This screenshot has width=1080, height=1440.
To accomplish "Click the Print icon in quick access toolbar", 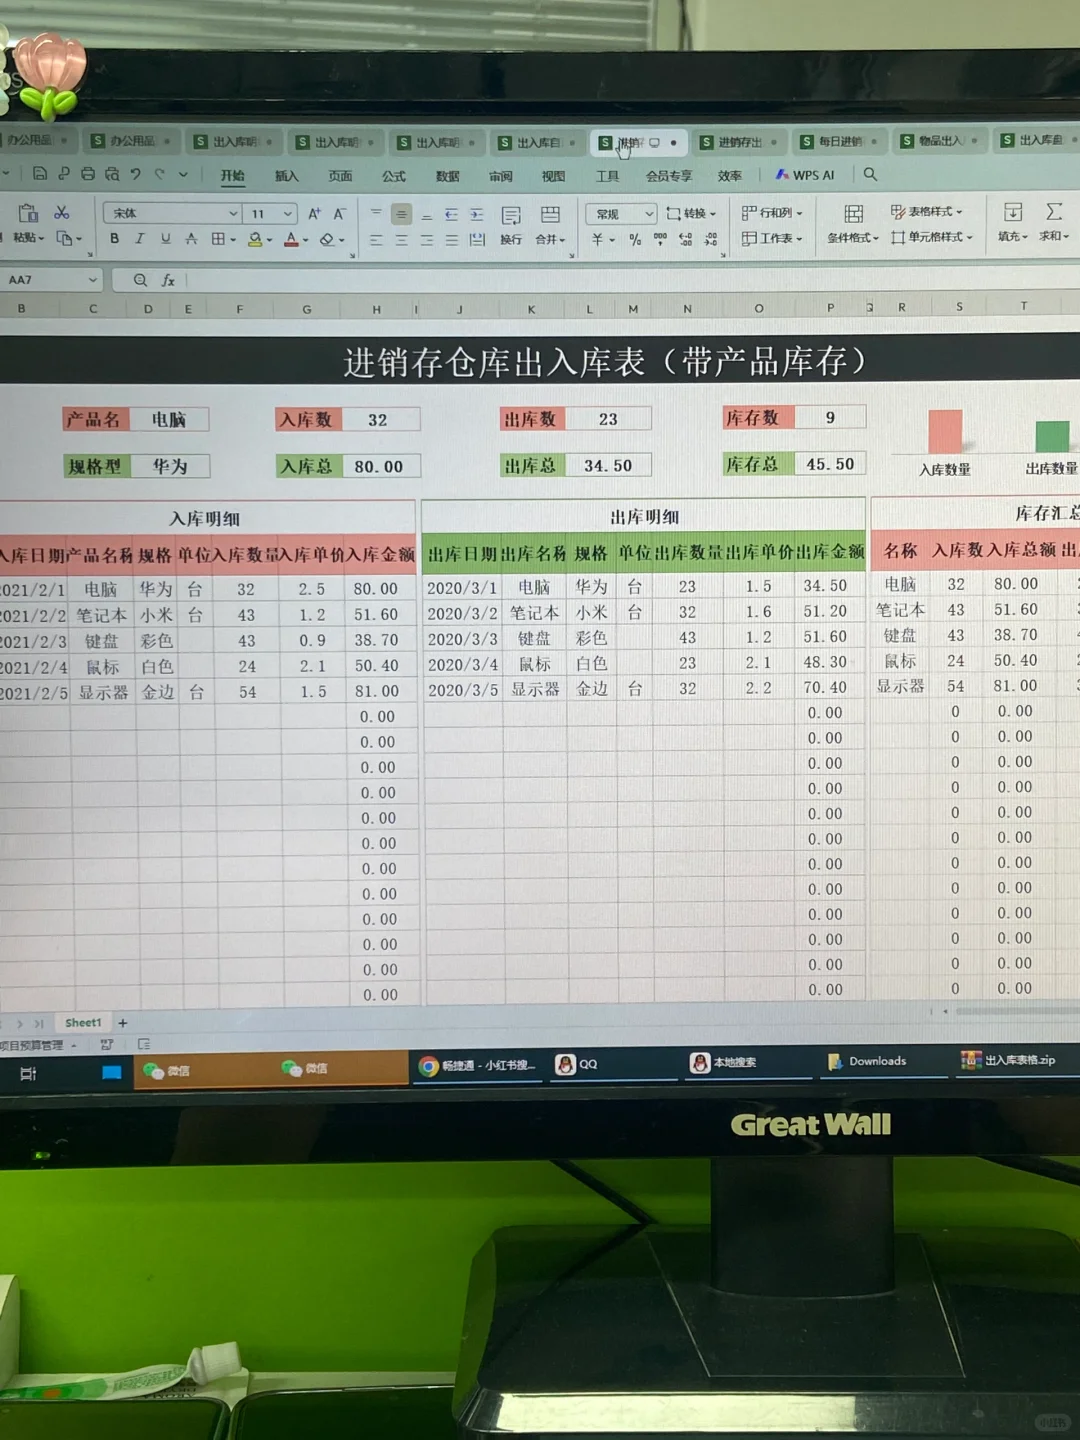I will (x=88, y=173).
